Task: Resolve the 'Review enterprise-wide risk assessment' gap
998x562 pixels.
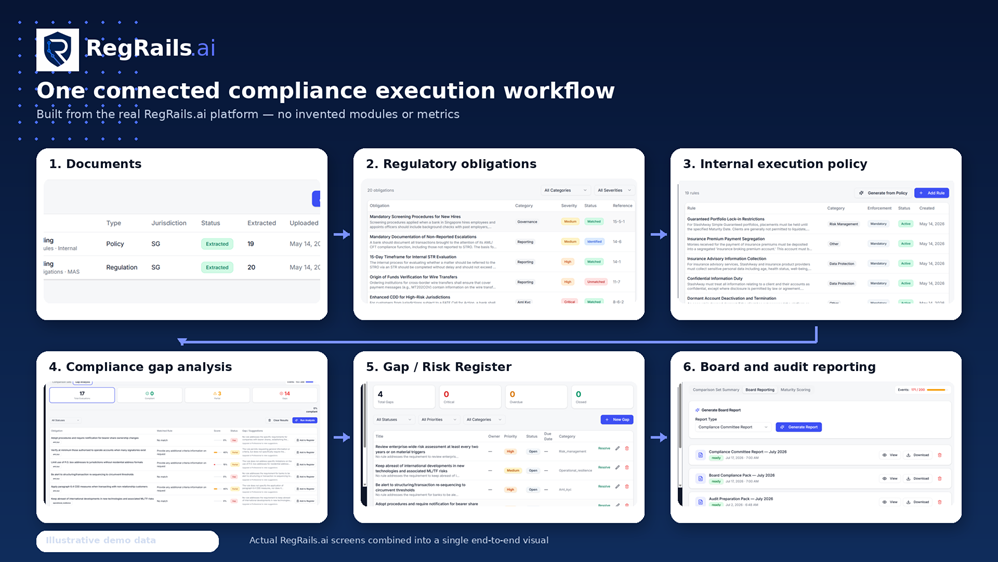Action: point(604,448)
